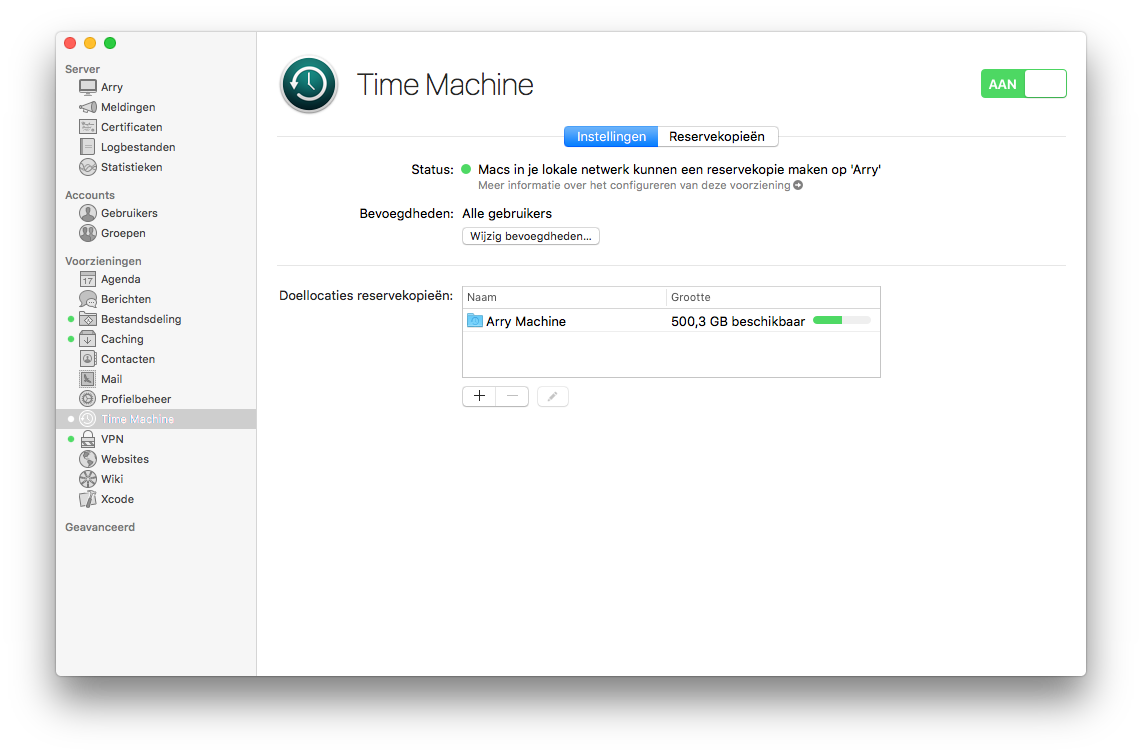
Task: Click the pencil edit destination button
Action: (553, 396)
